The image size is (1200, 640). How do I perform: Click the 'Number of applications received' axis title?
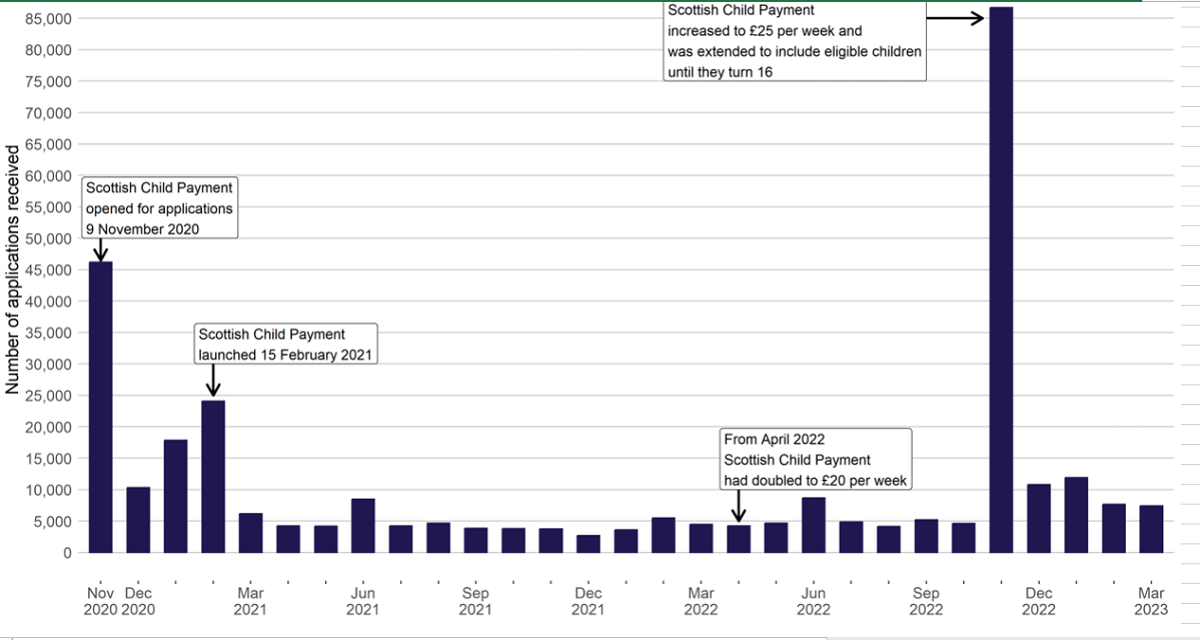pyautogui.click(x=13, y=269)
